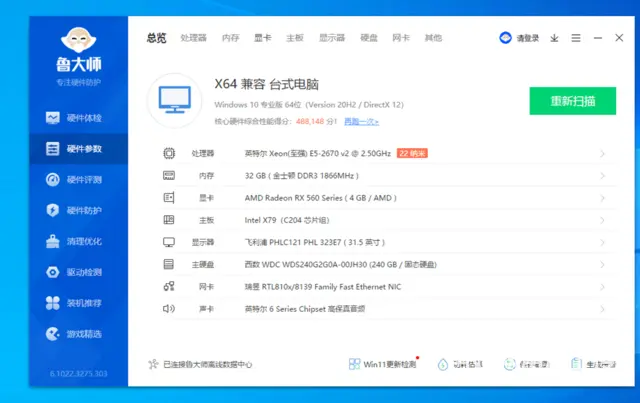Switch to the 显卡 tab

click(x=263, y=38)
